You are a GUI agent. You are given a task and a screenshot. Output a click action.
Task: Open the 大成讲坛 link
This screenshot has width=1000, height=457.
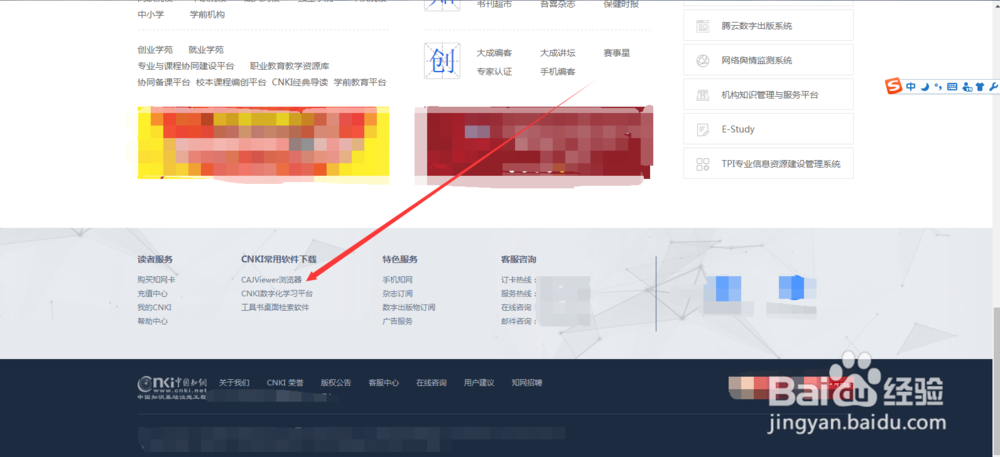[x=558, y=53]
